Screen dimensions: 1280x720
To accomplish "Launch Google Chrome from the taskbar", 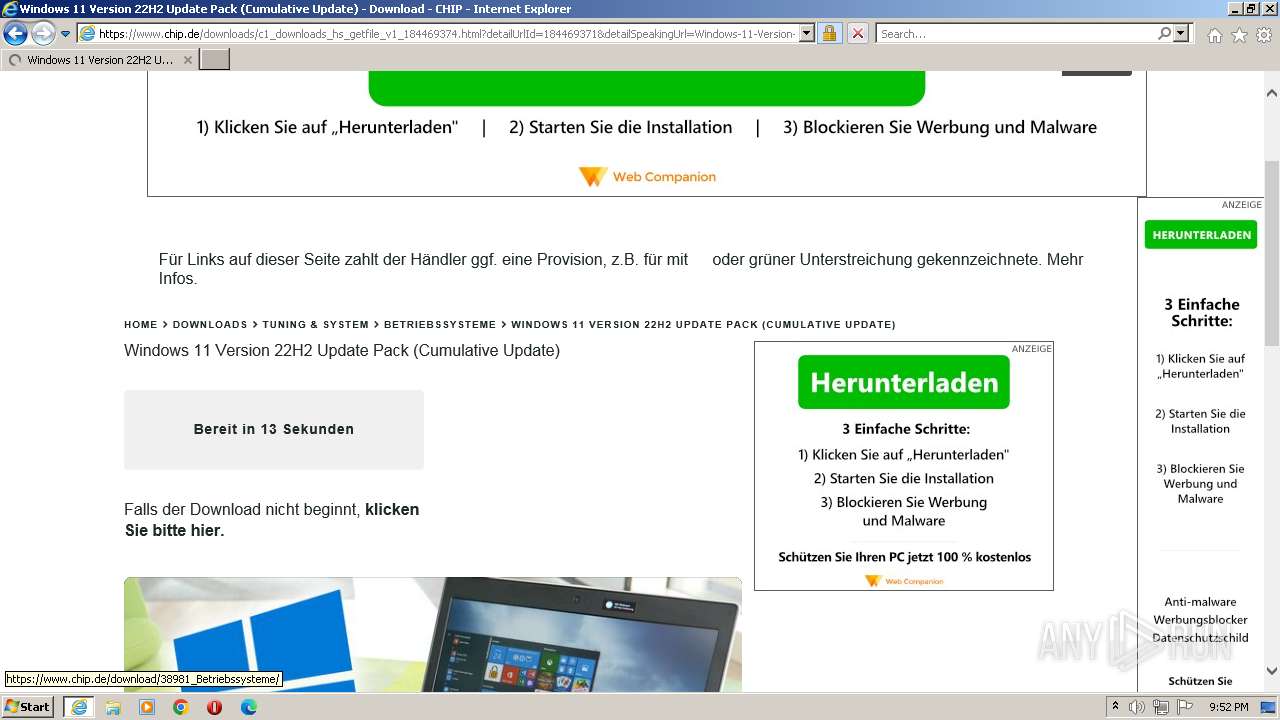I will pyautogui.click(x=181, y=707).
